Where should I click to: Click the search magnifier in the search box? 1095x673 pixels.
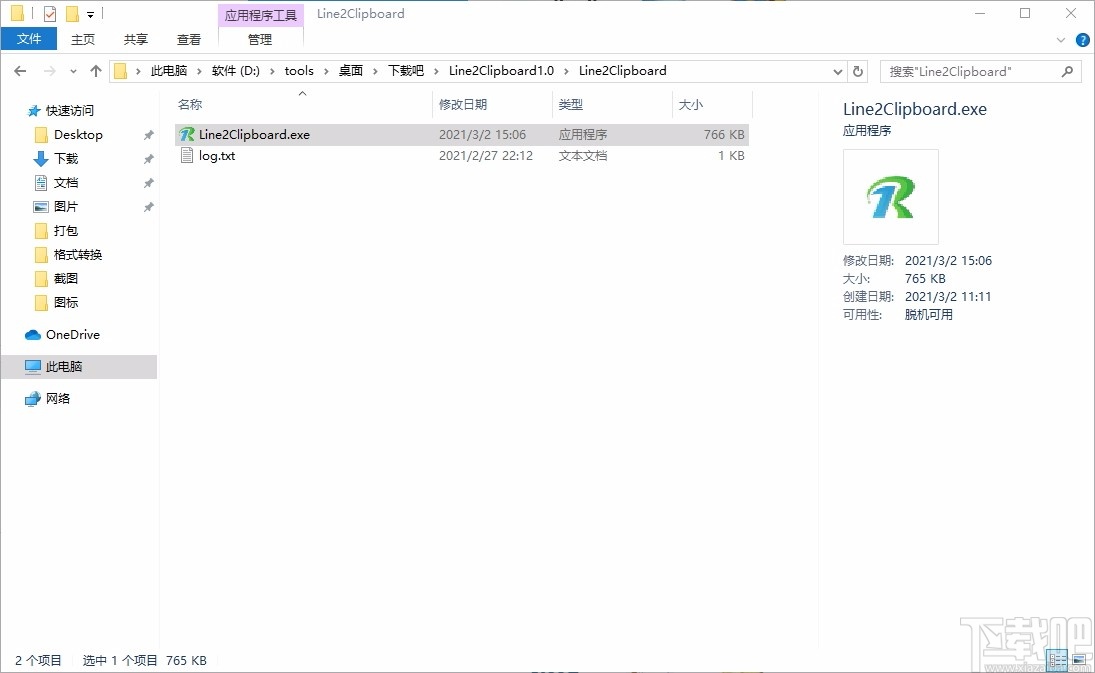coord(1067,71)
